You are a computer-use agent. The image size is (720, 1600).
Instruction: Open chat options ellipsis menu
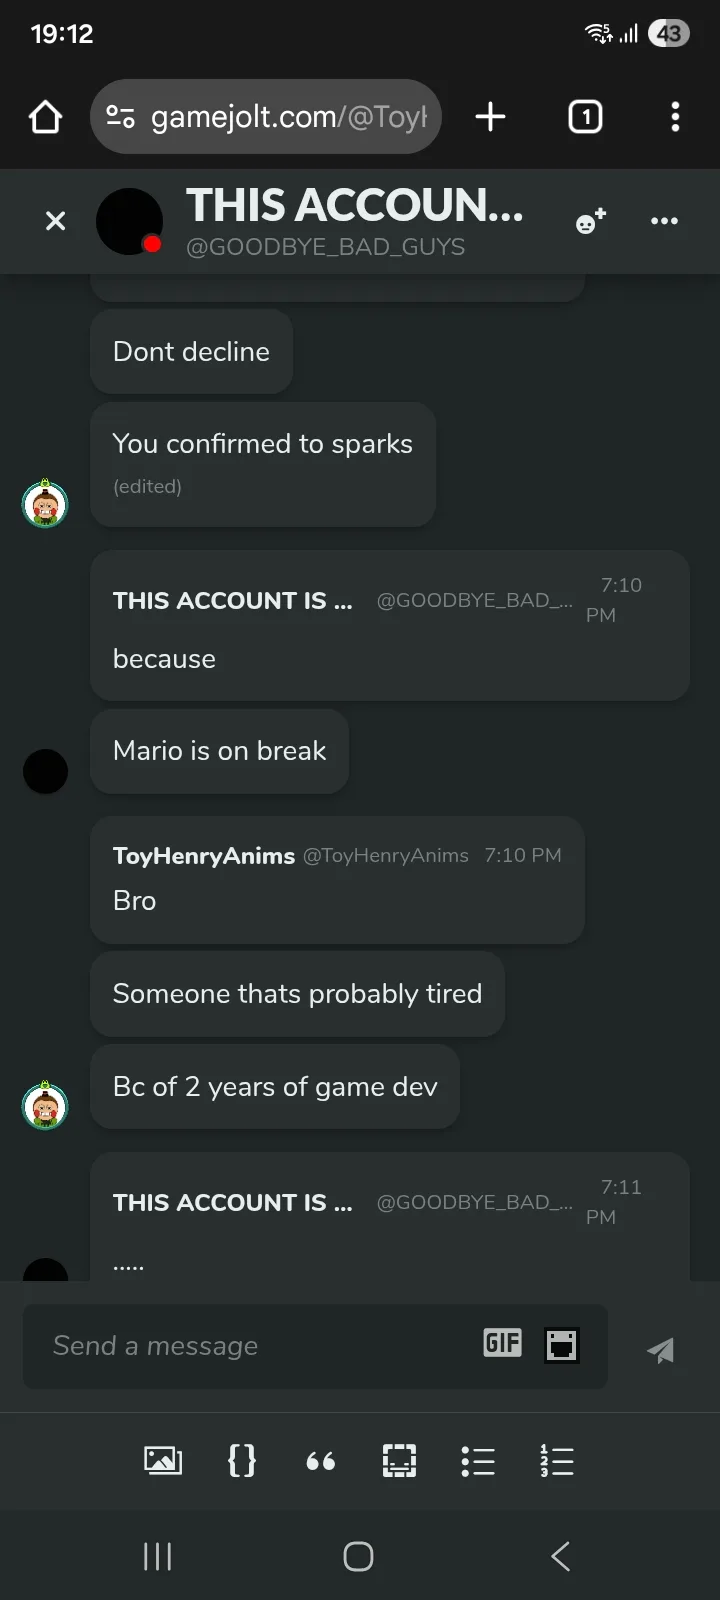pyautogui.click(x=664, y=221)
